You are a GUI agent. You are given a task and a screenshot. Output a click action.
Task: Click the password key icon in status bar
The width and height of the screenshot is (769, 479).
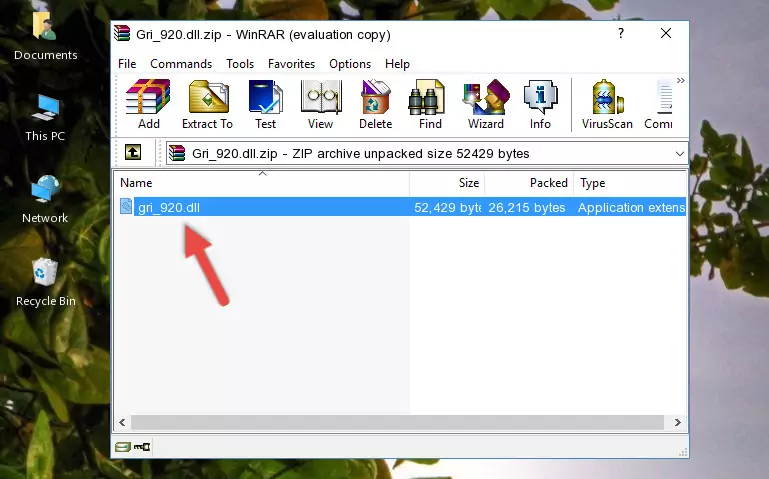point(142,447)
